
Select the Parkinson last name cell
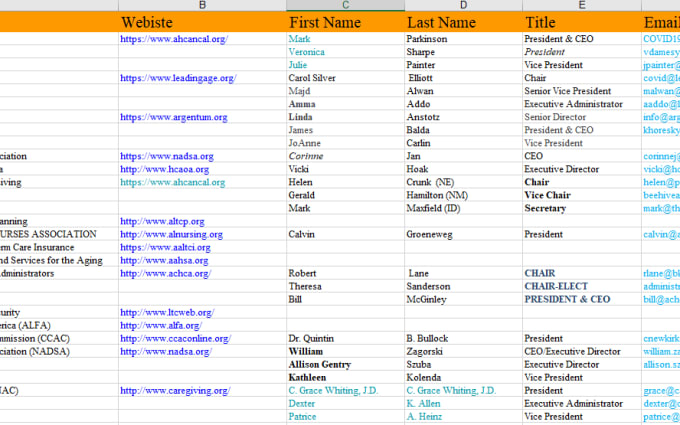tap(464, 39)
